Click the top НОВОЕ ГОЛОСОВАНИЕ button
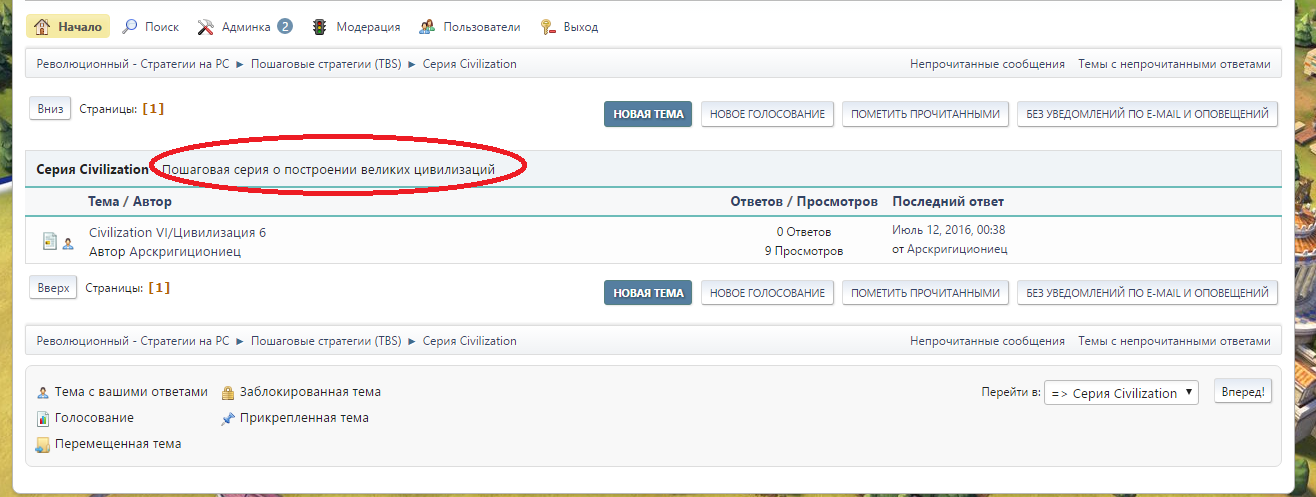The width and height of the screenshot is (1316, 497). point(768,114)
